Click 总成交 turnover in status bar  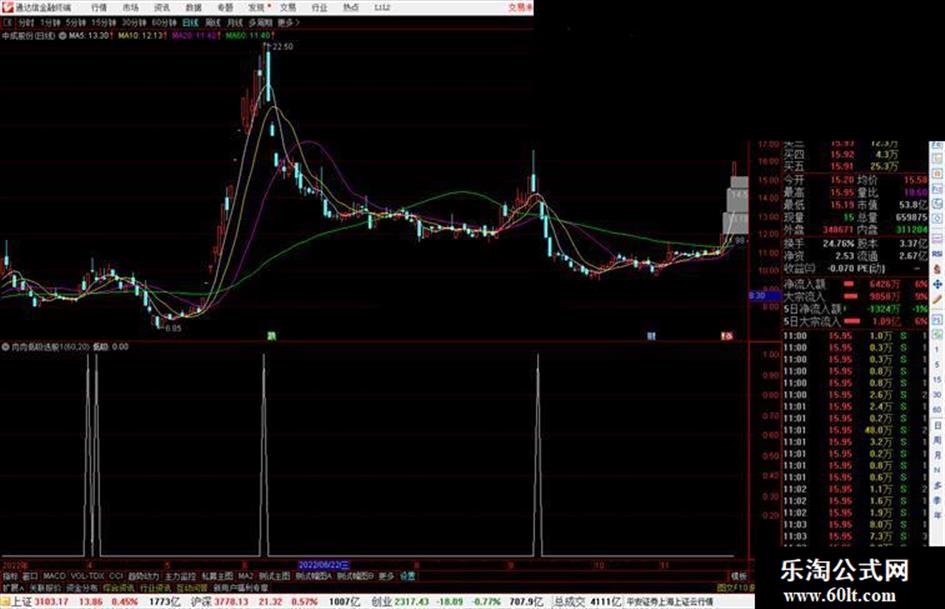(x=570, y=602)
